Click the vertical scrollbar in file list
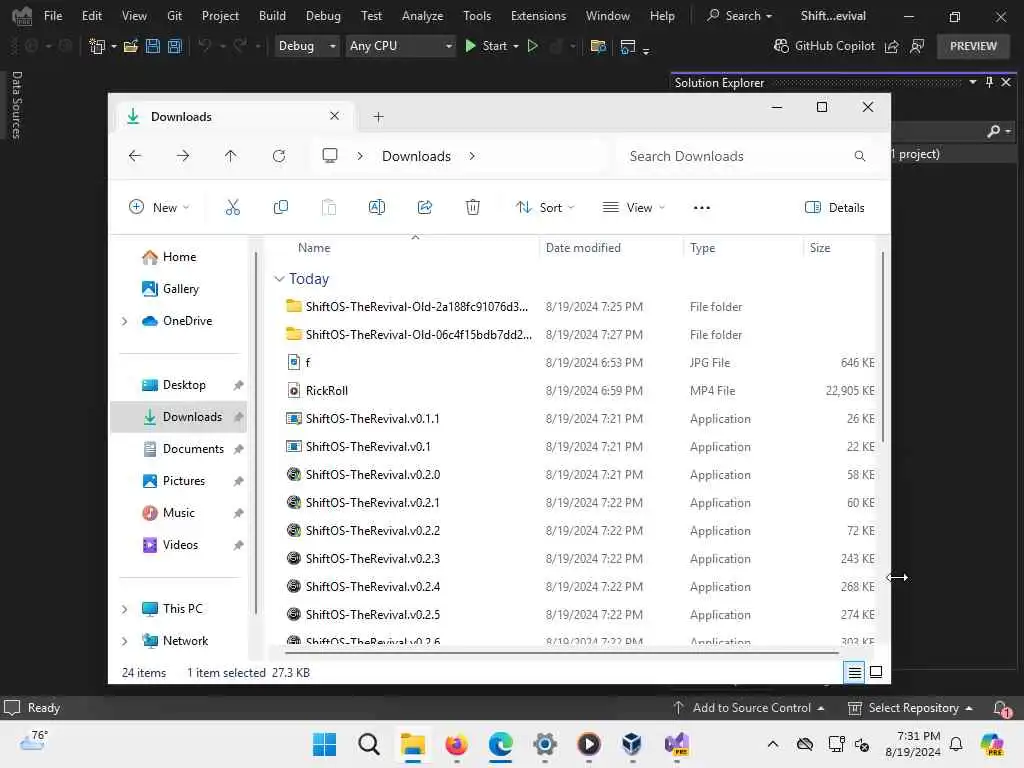The width and height of the screenshot is (1024, 768). [x=883, y=346]
